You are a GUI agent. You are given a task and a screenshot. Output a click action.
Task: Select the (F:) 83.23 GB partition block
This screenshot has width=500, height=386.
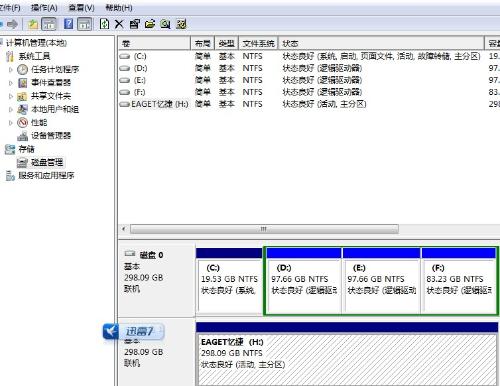459,281
